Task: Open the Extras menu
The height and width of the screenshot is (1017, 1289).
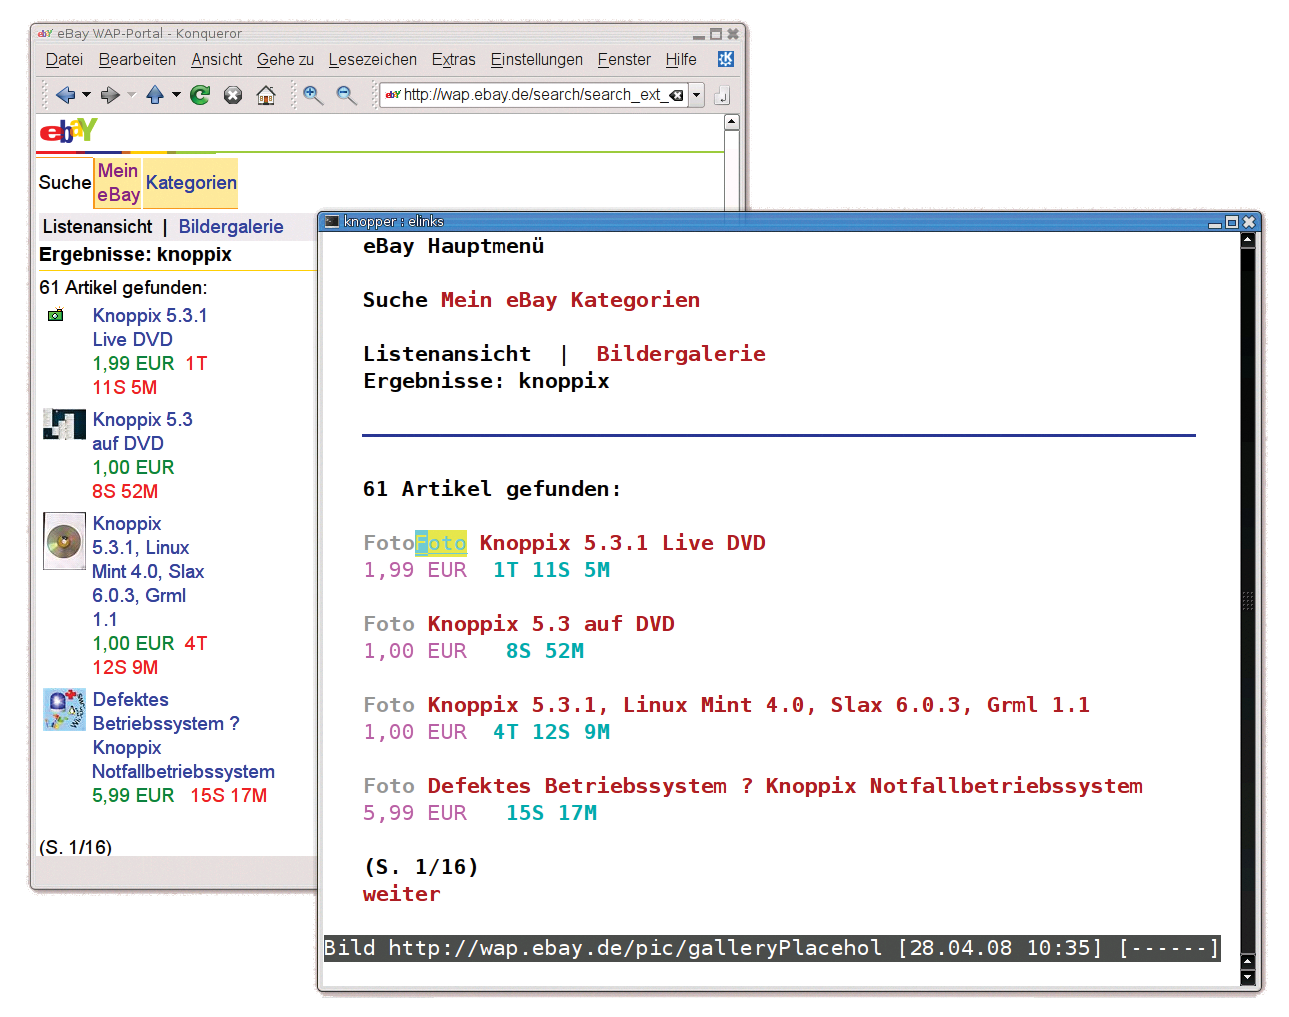Action: 454,60
